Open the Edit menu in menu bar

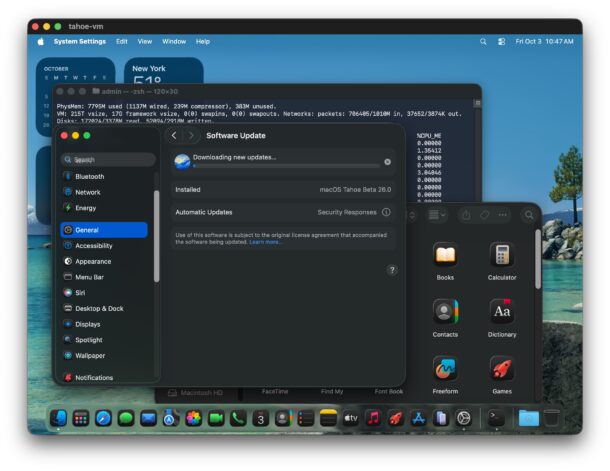pyautogui.click(x=121, y=41)
